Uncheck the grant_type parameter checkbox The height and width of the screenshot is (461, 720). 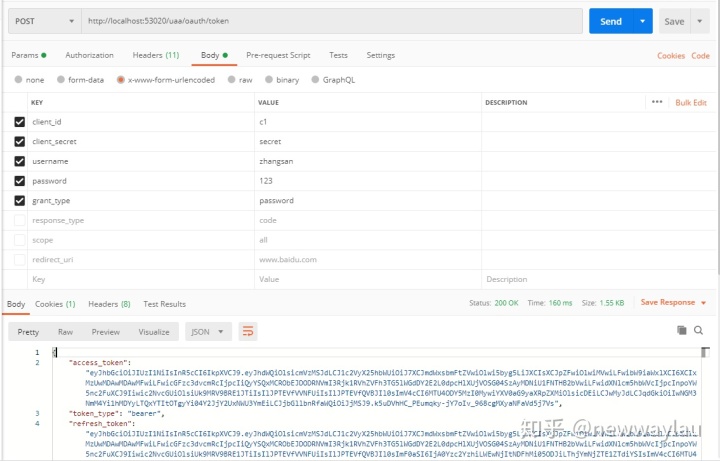(19, 201)
